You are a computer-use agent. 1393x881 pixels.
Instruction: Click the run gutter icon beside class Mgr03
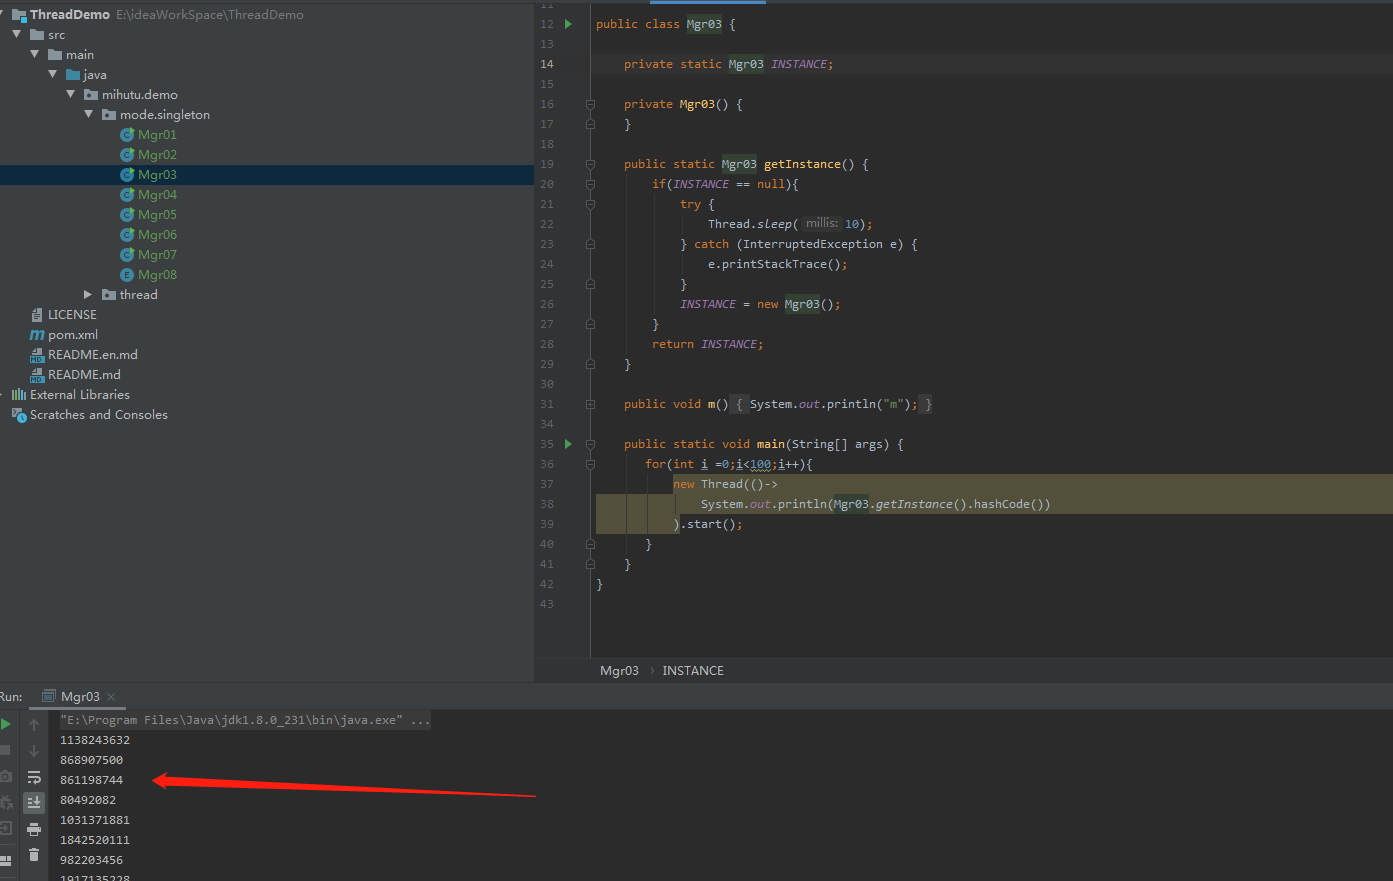[568, 24]
